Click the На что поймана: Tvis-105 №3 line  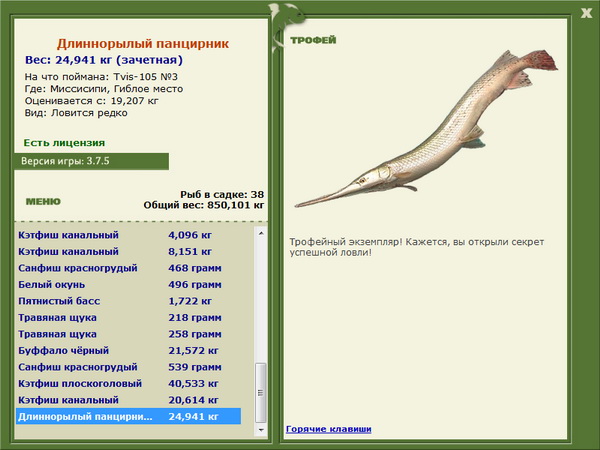click(101, 77)
